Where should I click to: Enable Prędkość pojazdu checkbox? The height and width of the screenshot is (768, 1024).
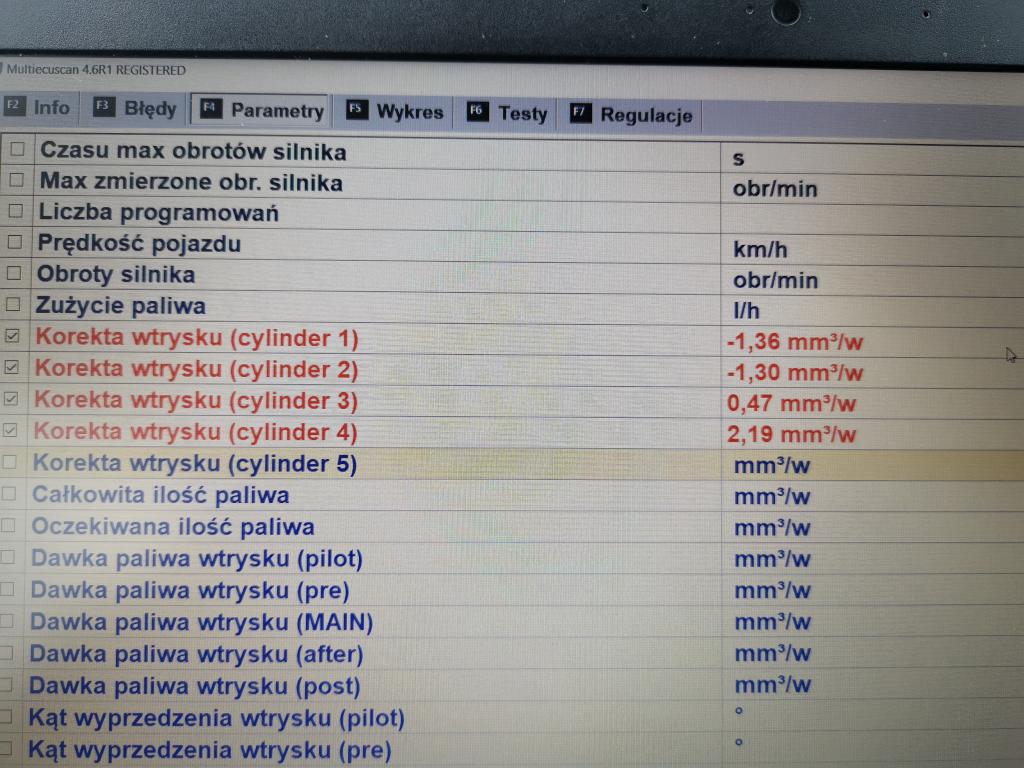coord(15,242)
